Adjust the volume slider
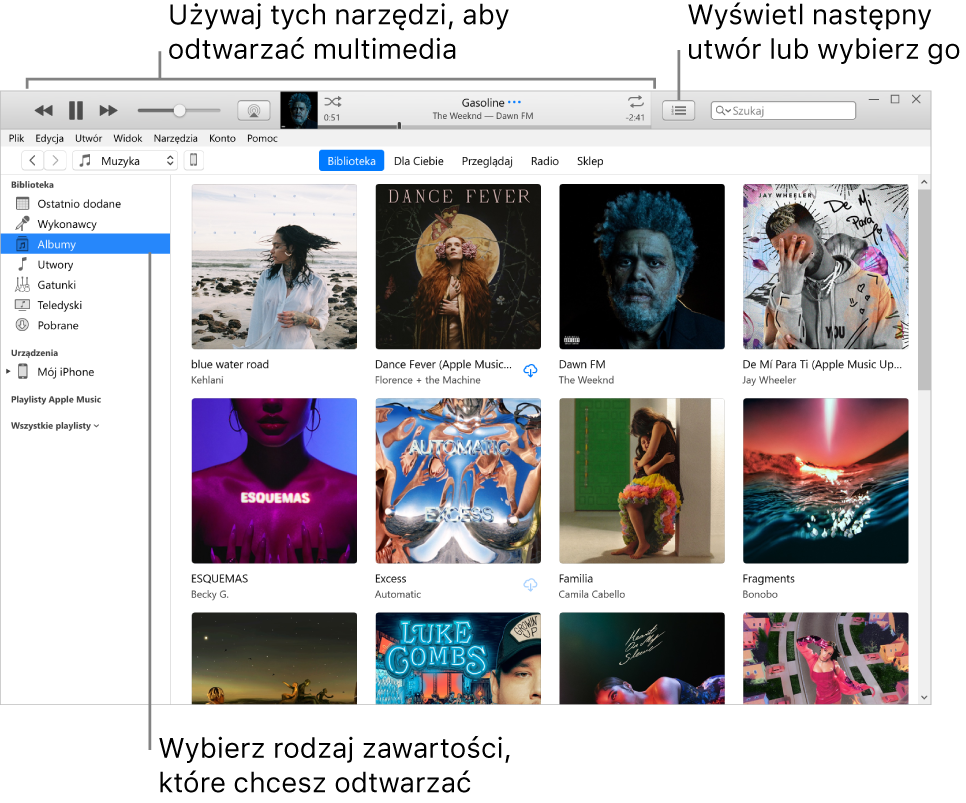 click(180, 110)
